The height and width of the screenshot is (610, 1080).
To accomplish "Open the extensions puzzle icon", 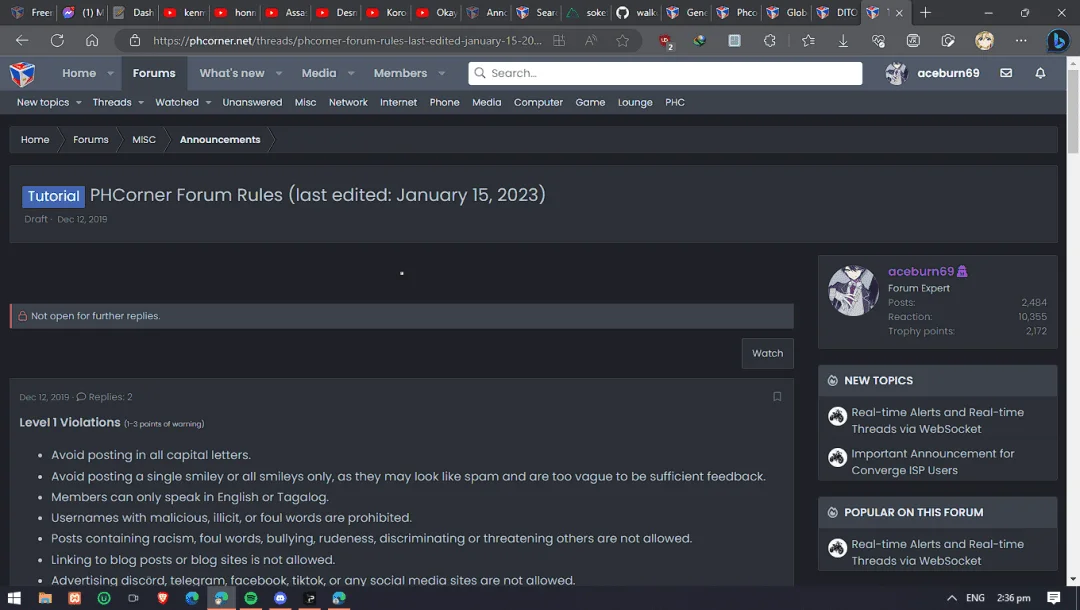I will pos(769,41).
